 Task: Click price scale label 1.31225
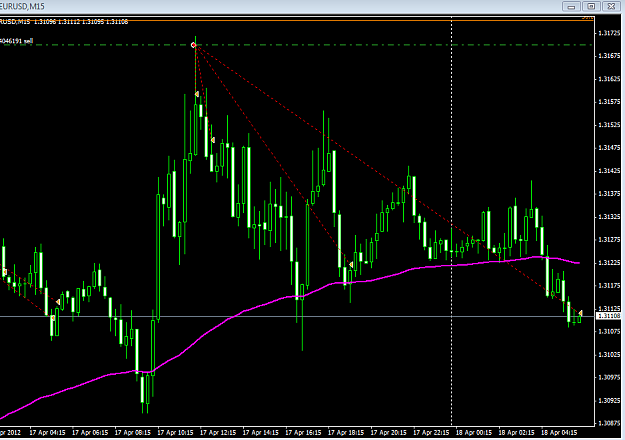[x=609, y=263]
